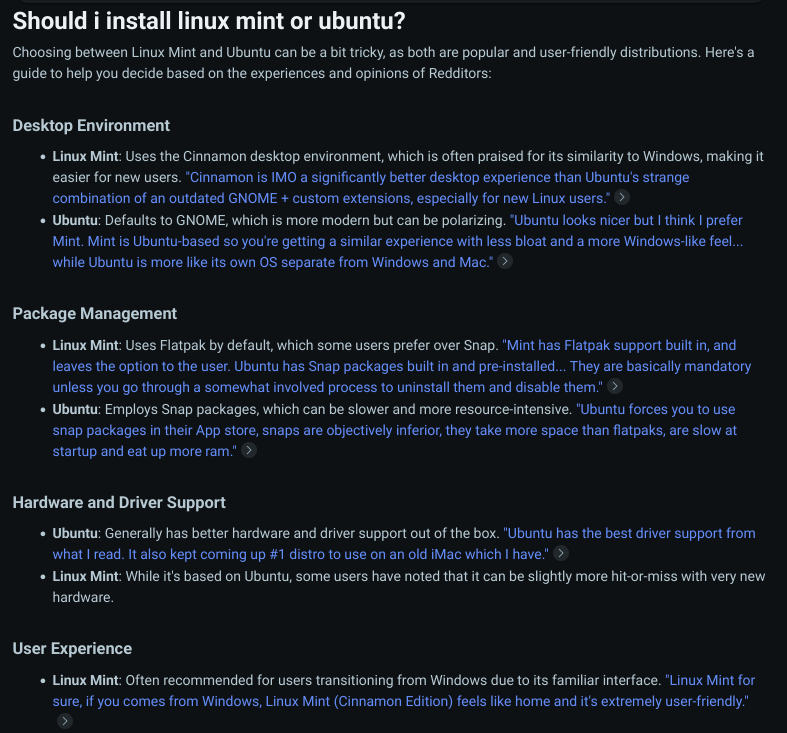The image size is (787, 733).
Task: Click the Desktop Environment heading
Action: pos(91,125)
